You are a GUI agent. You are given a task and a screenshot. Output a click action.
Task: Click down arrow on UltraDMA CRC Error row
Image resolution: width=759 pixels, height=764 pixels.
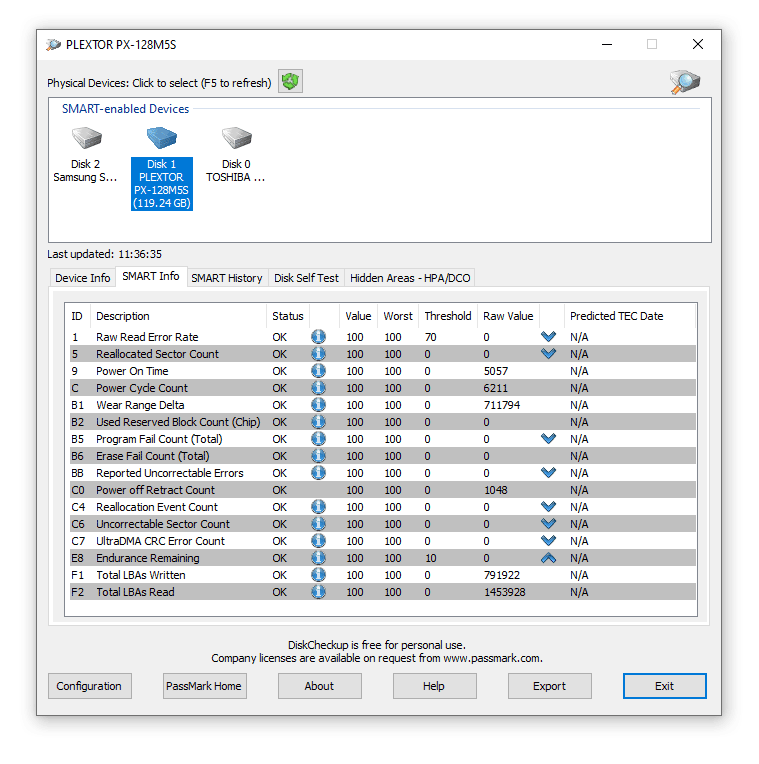pos(549,541)
